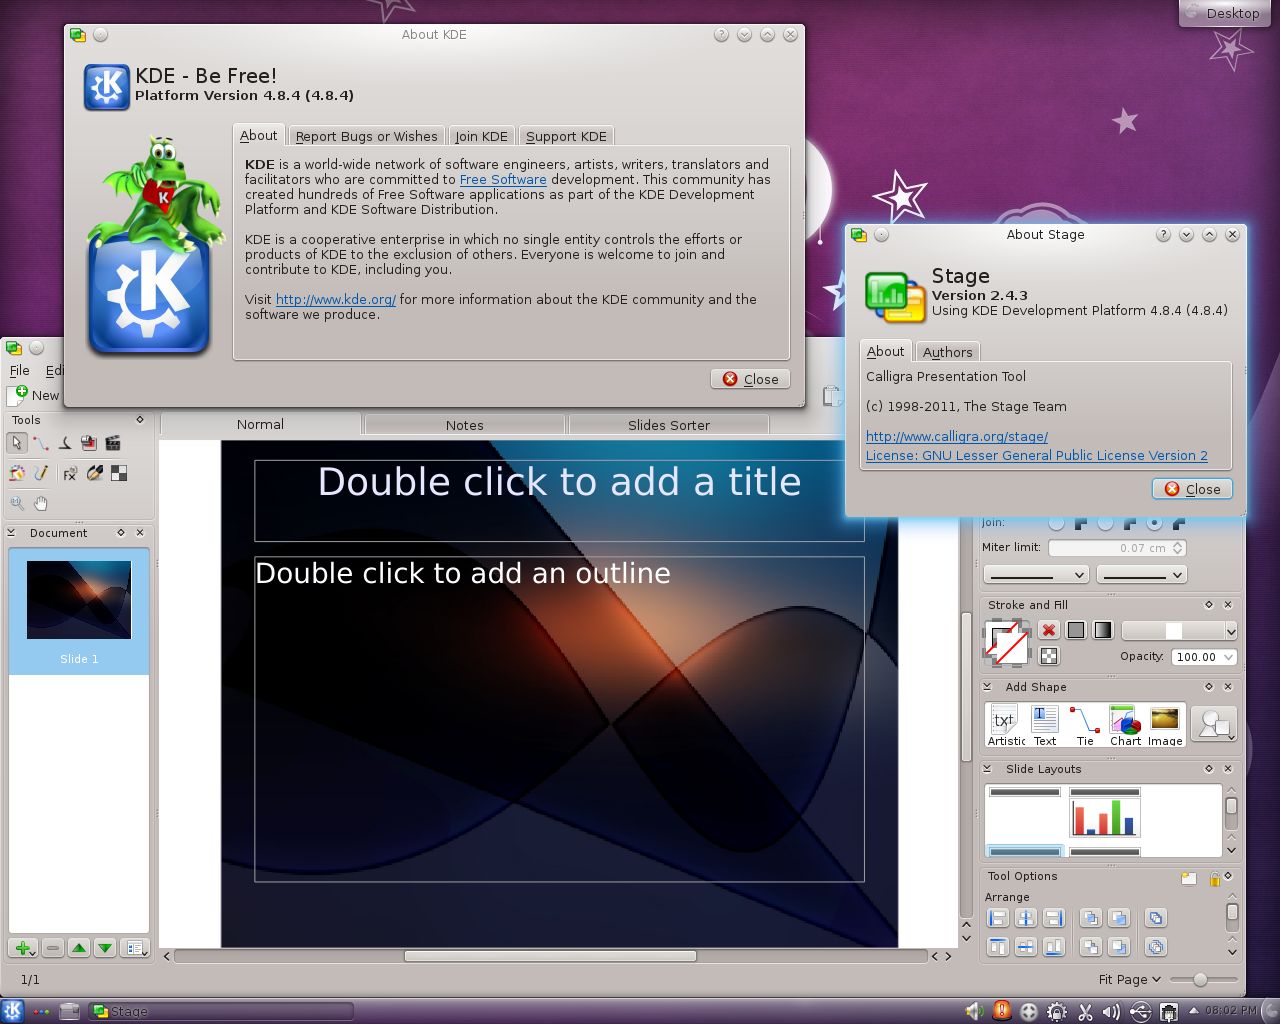Select the clapperboard animation tool
The image size is (1280, 1024).
click(113, 443)
